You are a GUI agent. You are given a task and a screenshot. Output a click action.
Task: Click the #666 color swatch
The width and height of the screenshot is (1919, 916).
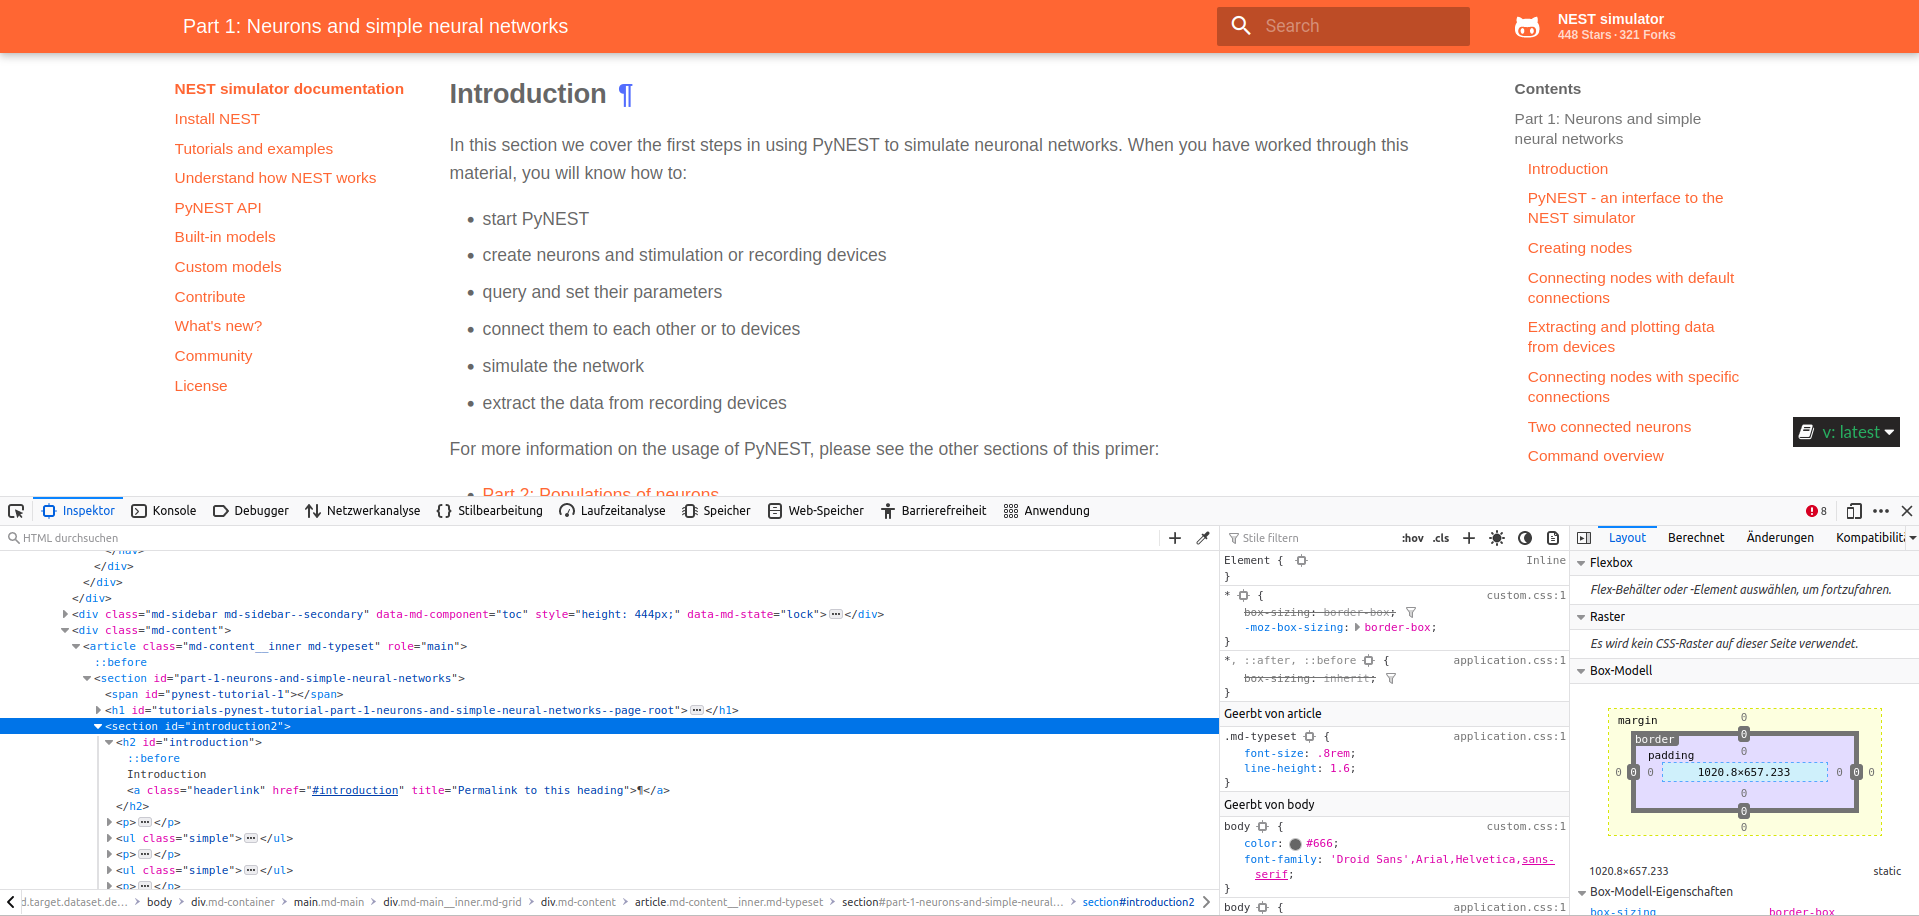tap(1296, 843)
